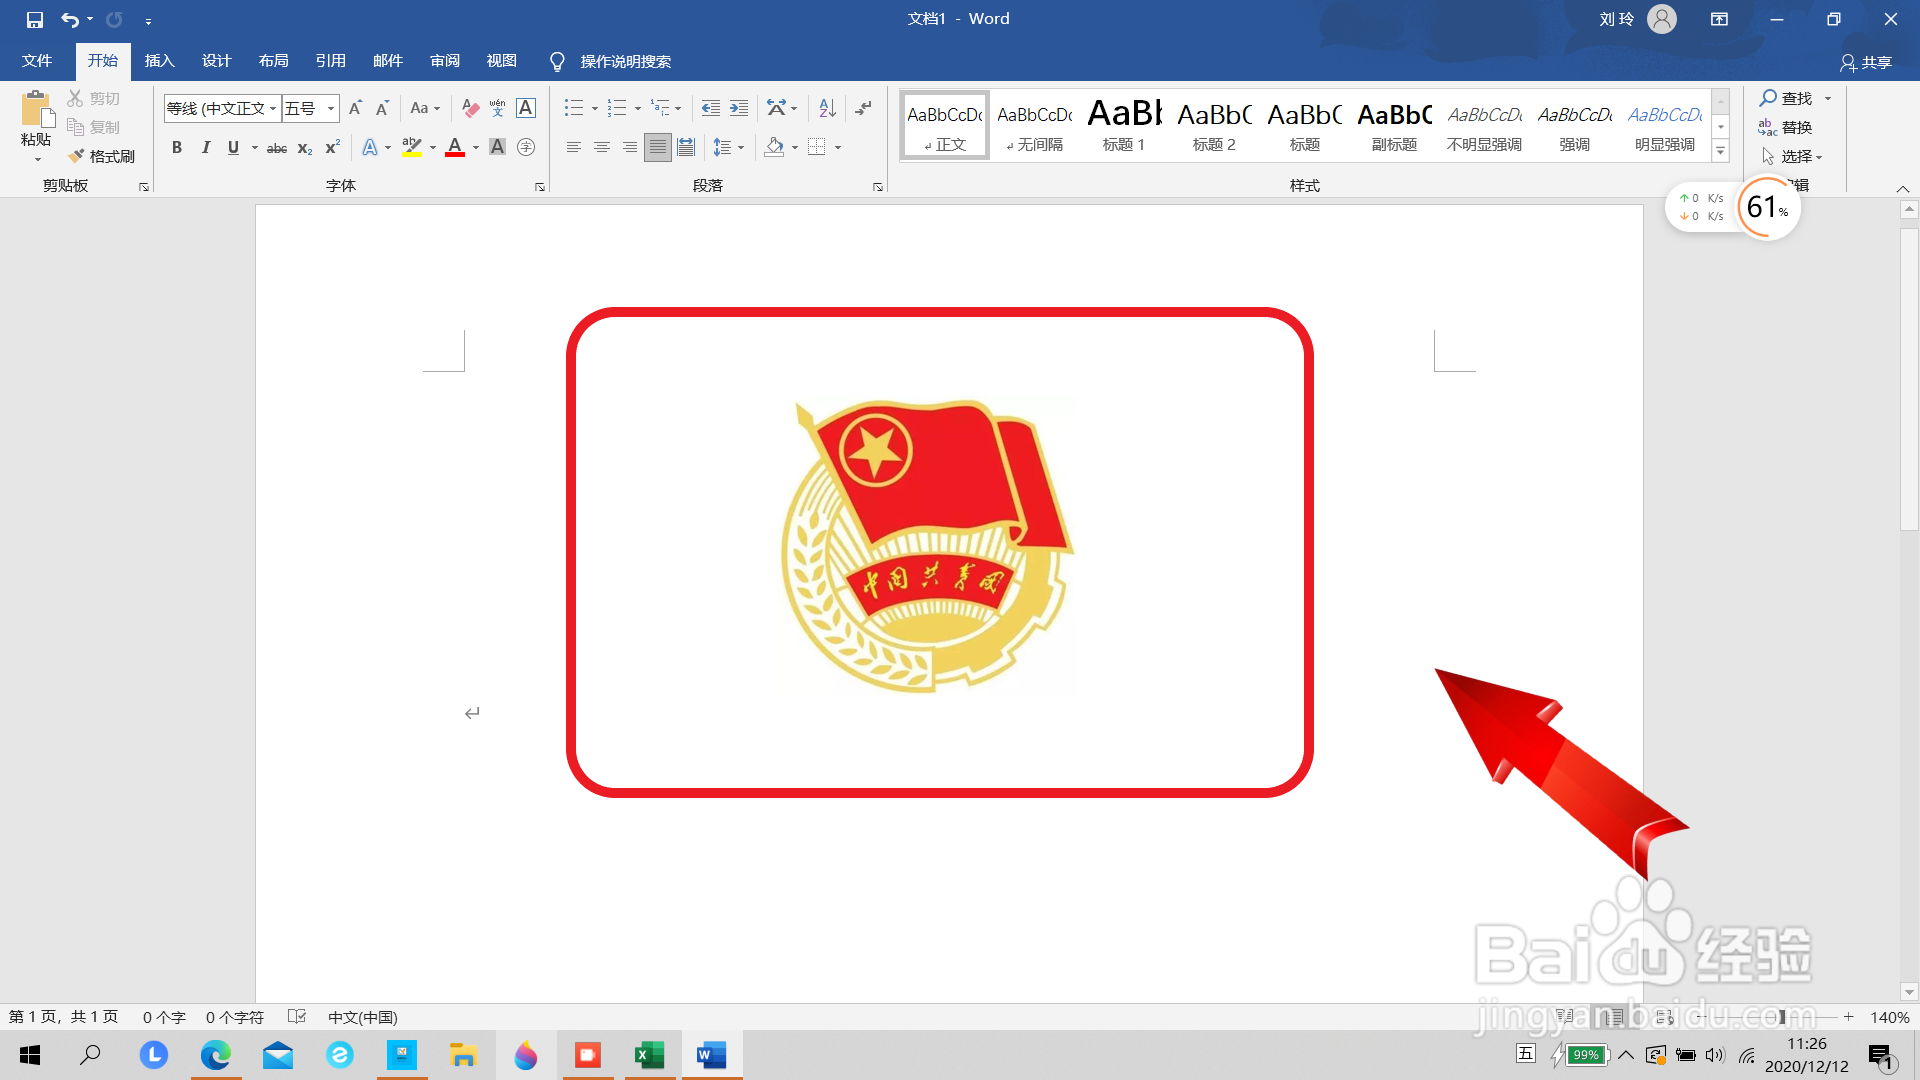The image size is (1920, 1080).
Task: Open the font name dropdown
Action: point(273,108)
